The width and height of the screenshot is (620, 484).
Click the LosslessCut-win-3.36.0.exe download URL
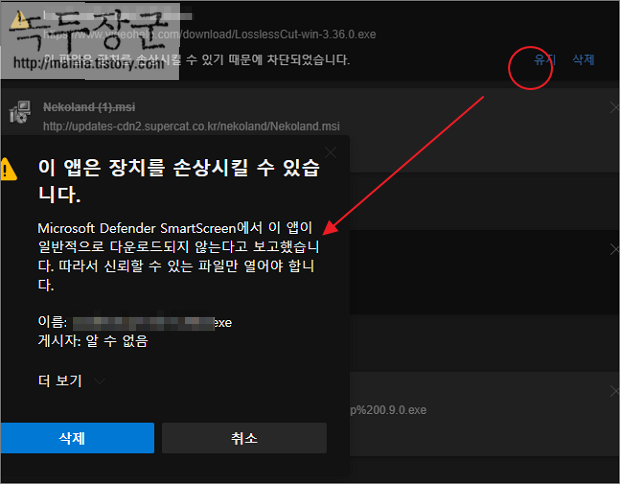[x=210, y=34]
